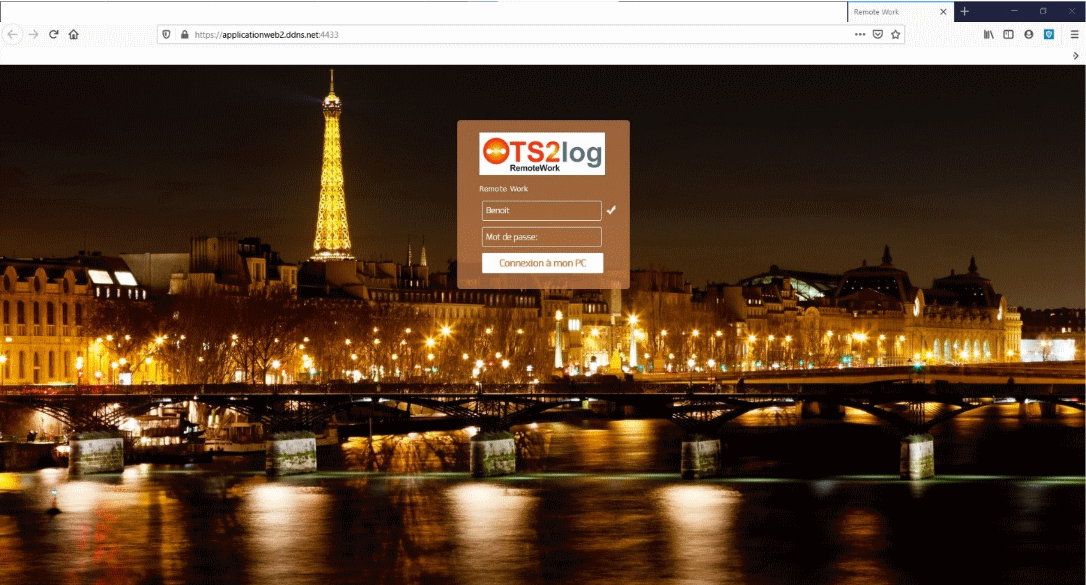Minimize the browser window
This screenshot has height=585, width=1086.
1014,11
